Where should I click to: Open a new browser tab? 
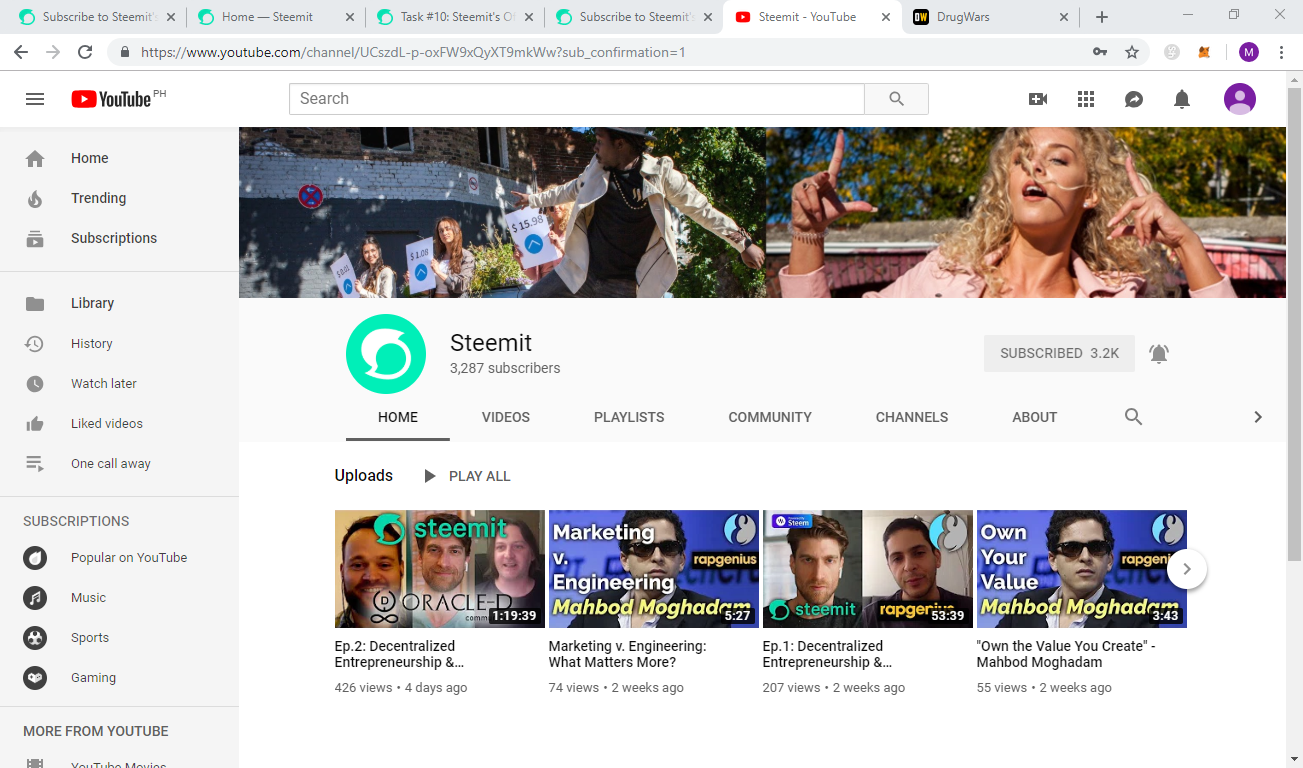point(1102,17)
